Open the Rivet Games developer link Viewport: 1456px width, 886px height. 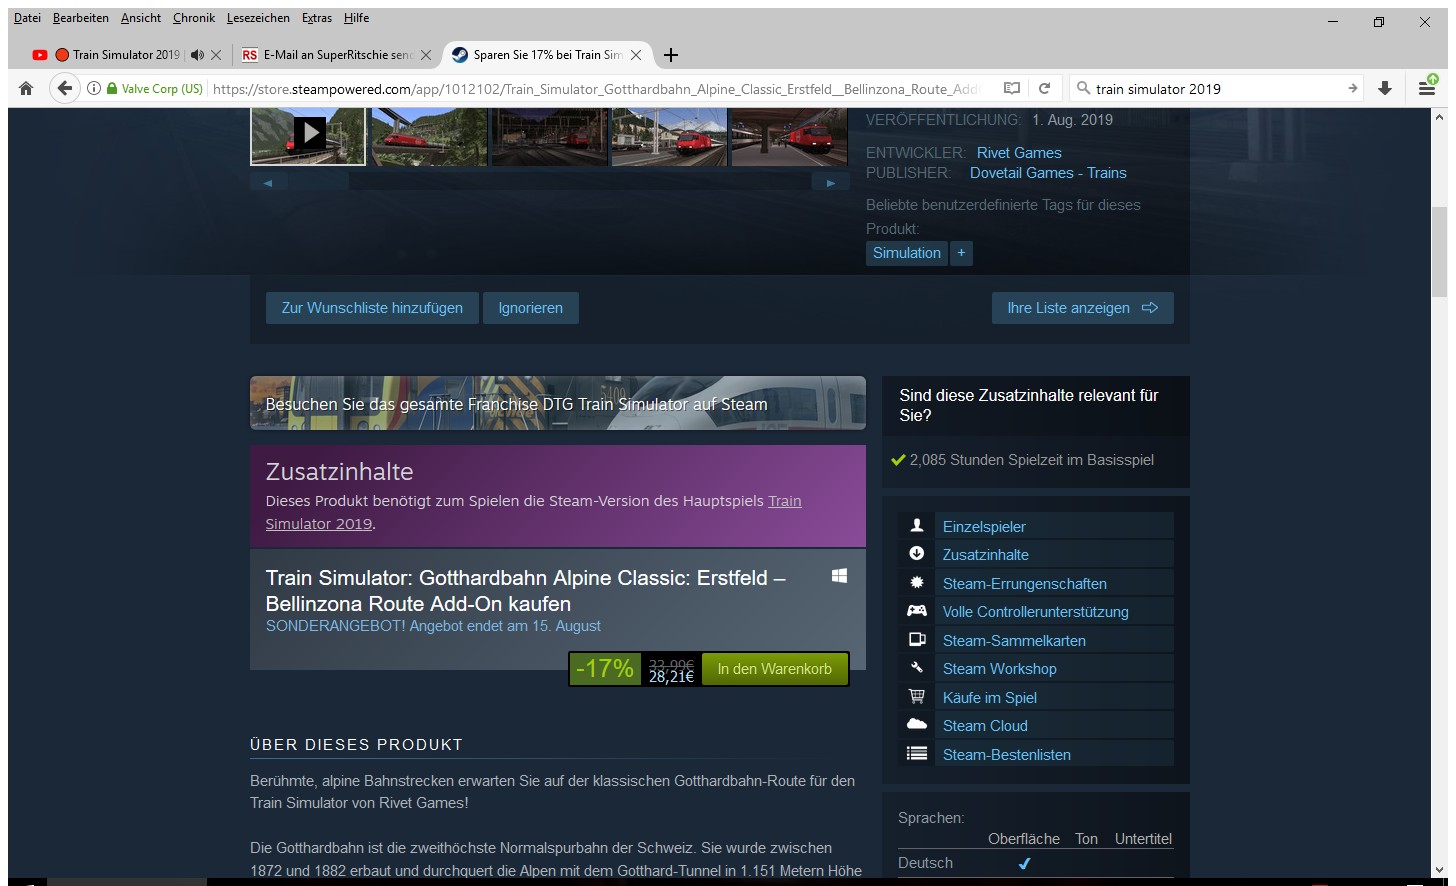(1019, 153)
